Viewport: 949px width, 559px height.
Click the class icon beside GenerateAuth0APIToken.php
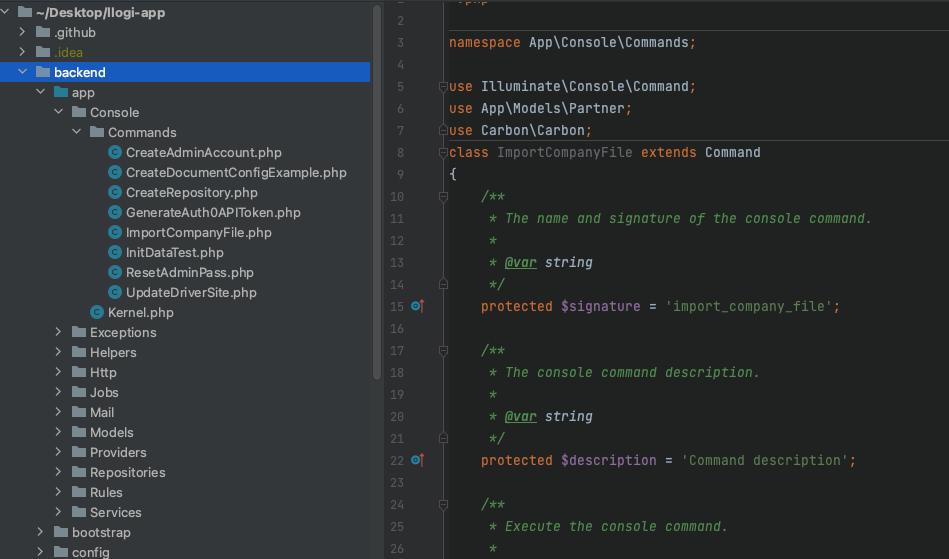point(115,212)
